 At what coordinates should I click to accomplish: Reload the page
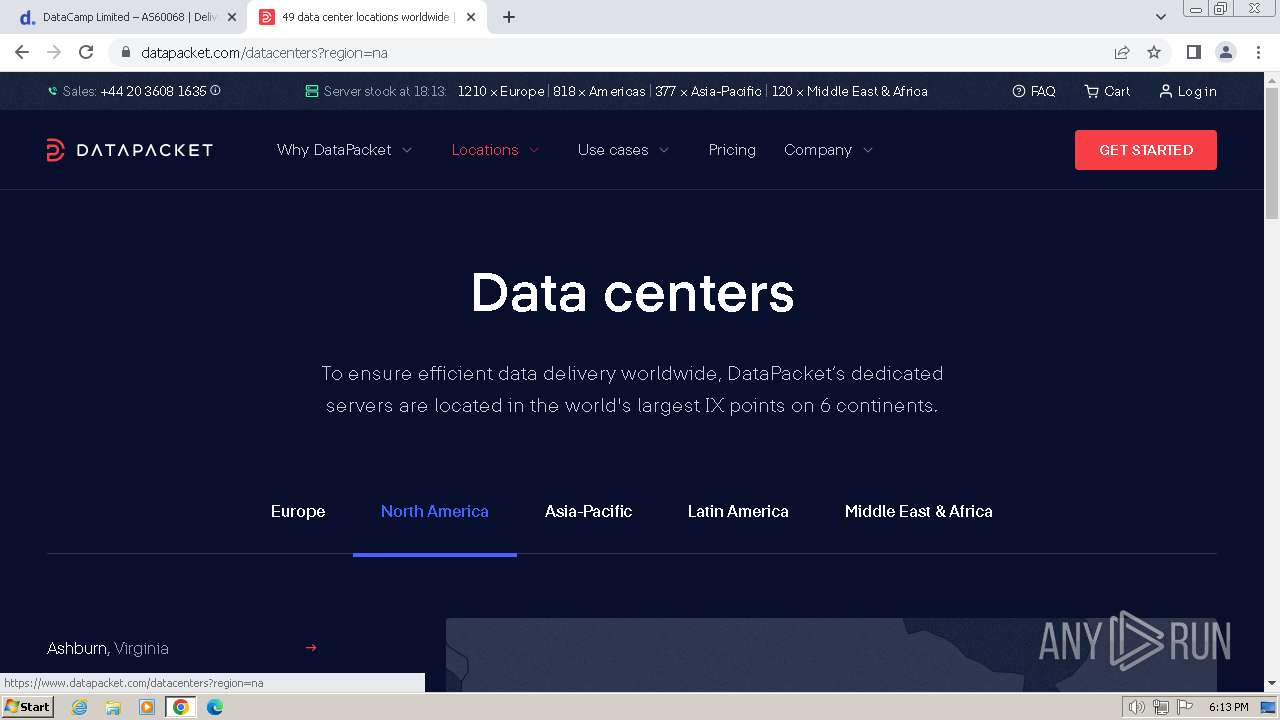[86, 52]
